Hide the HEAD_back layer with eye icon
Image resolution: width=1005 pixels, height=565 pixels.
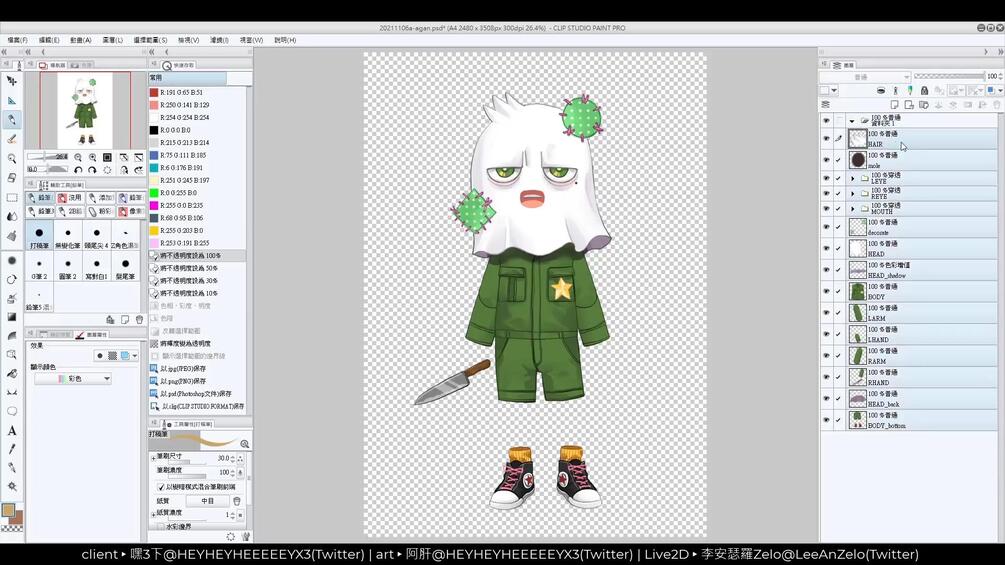826,398
